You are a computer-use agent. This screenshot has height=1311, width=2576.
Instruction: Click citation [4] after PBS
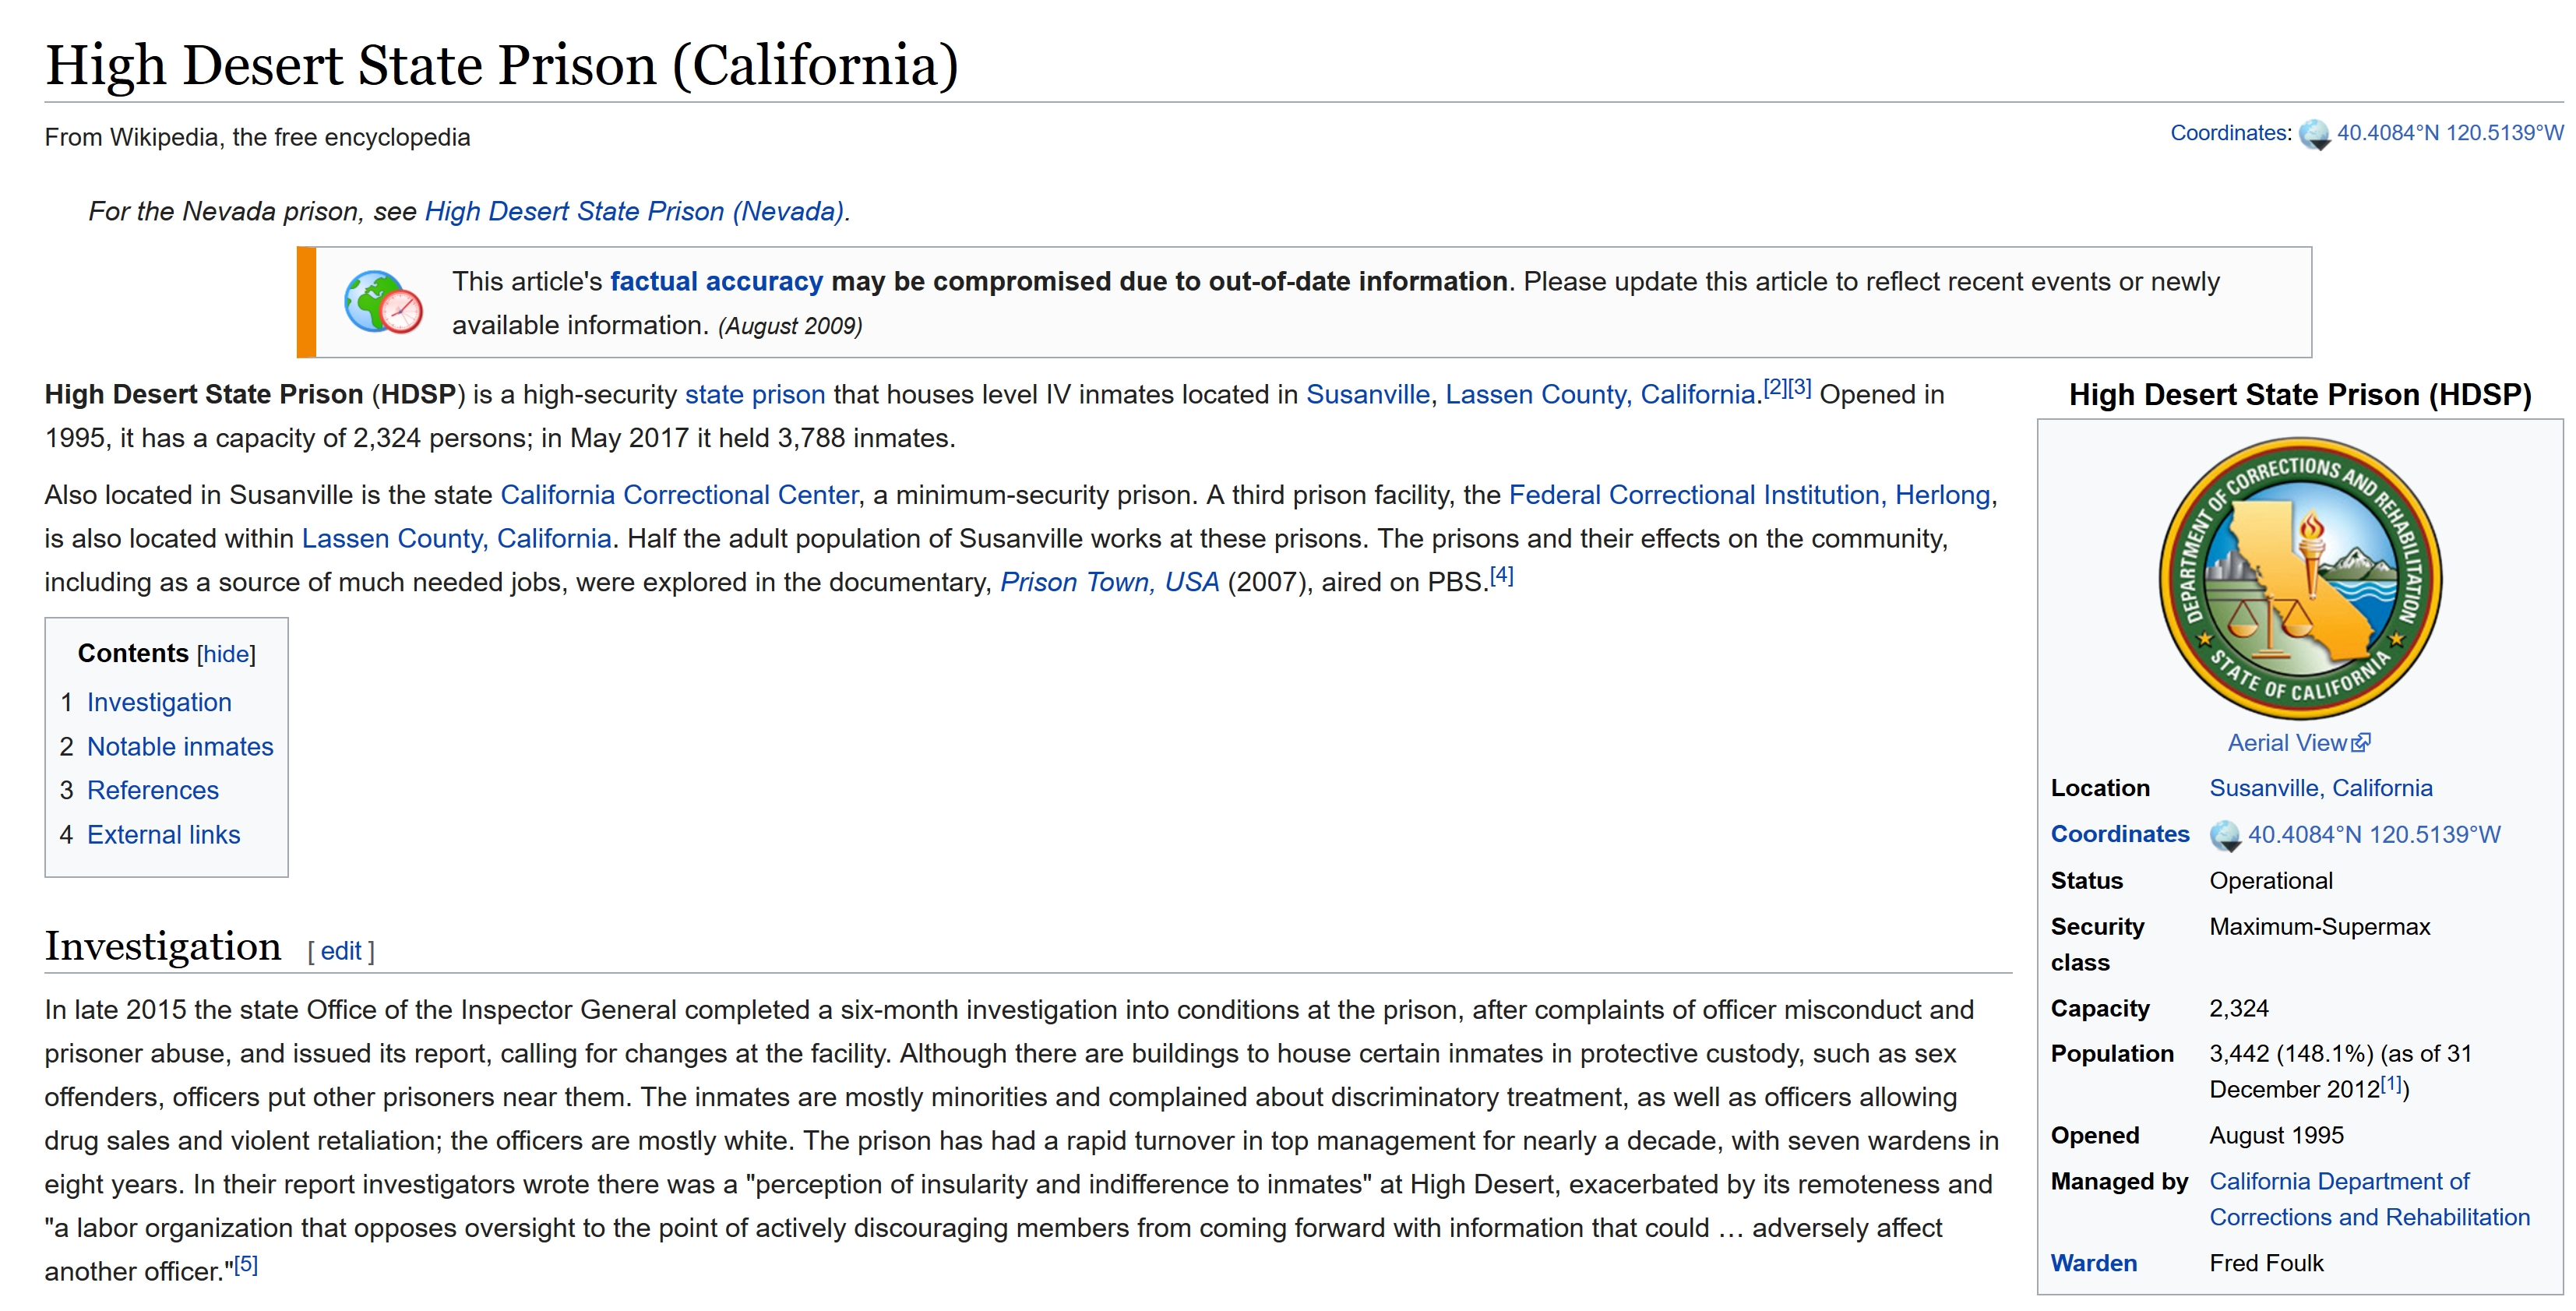[x=1502, y=575]
